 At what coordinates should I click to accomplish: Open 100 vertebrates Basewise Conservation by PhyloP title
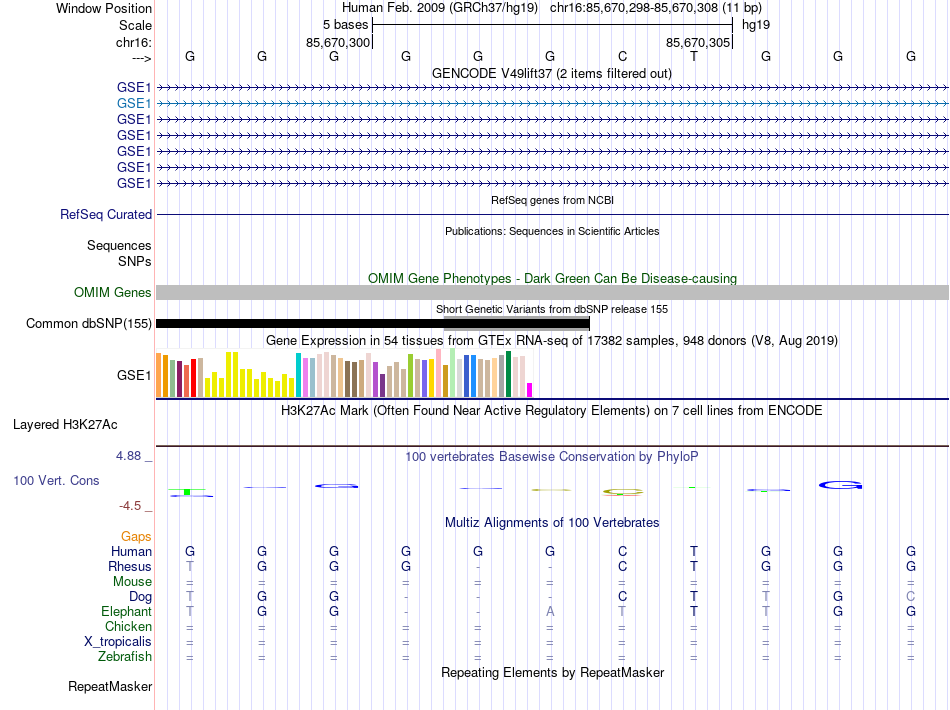point(552,457)
